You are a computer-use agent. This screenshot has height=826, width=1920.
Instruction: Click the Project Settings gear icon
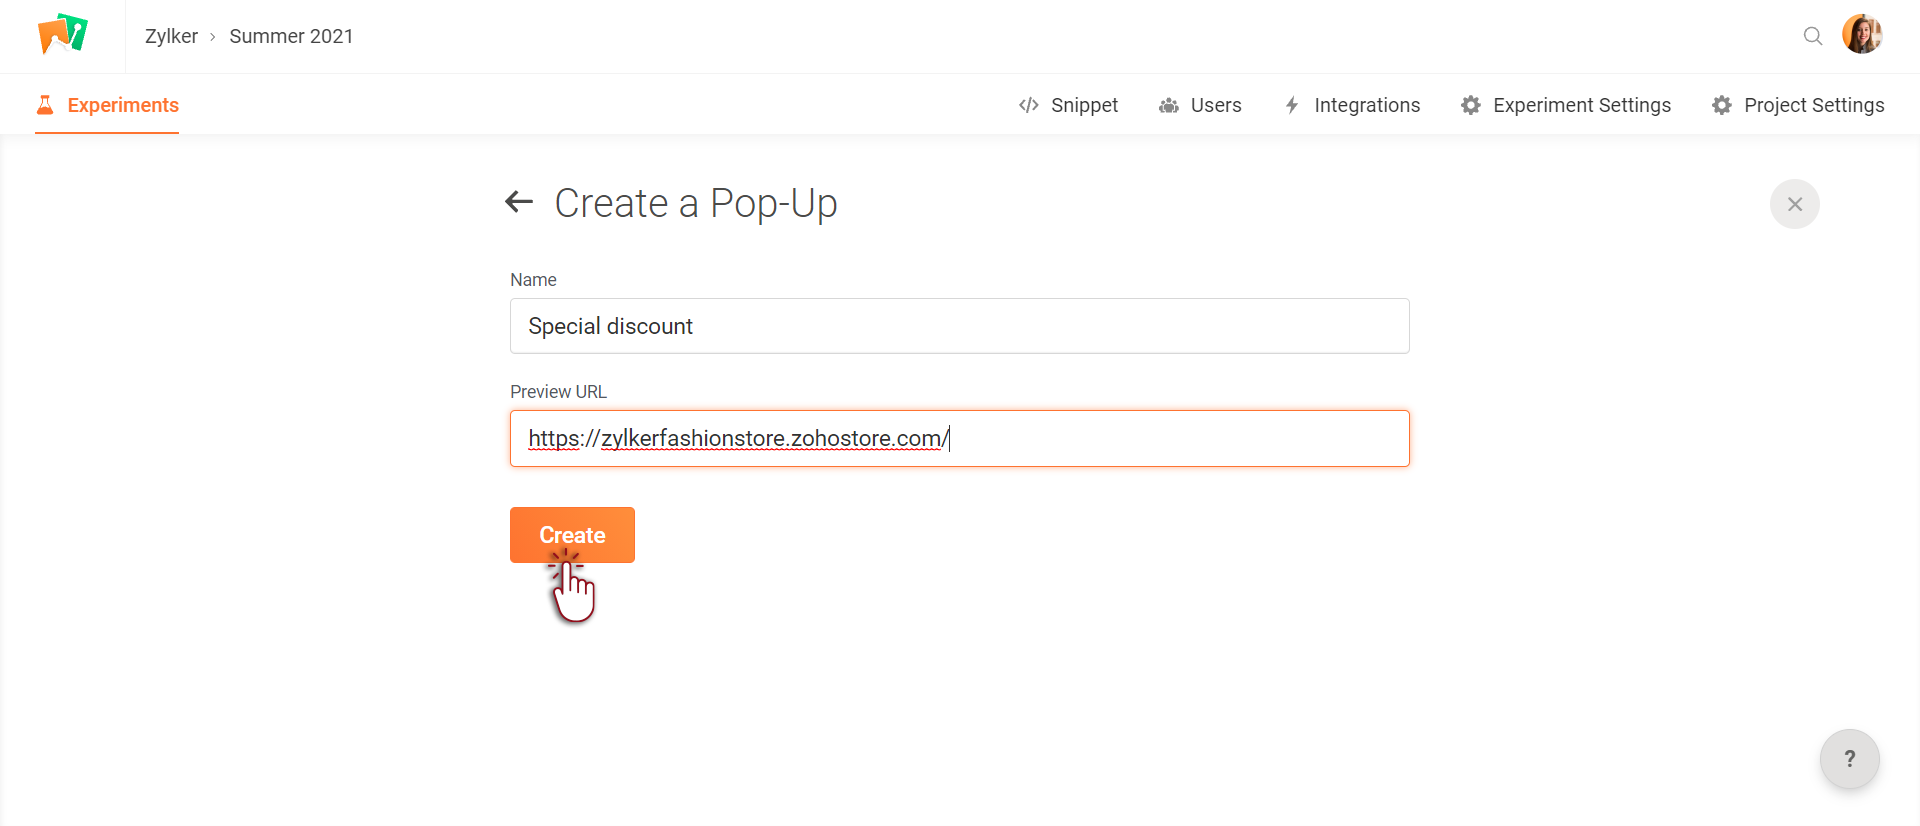click(x=1721, y=105)
